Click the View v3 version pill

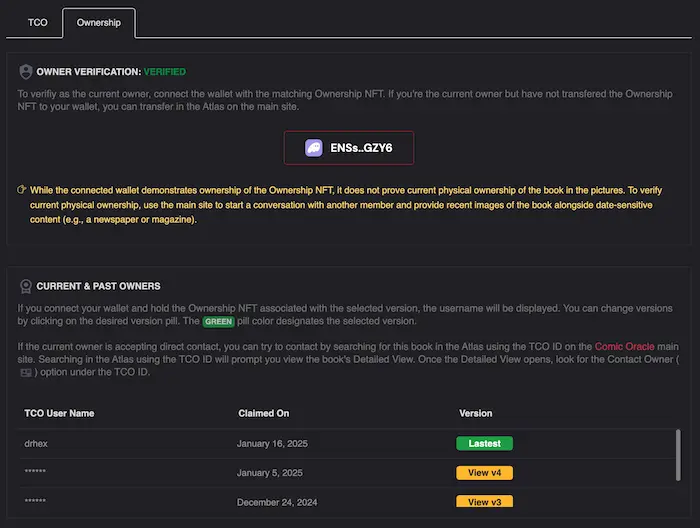pyautogui.click(x=484, y=502)
